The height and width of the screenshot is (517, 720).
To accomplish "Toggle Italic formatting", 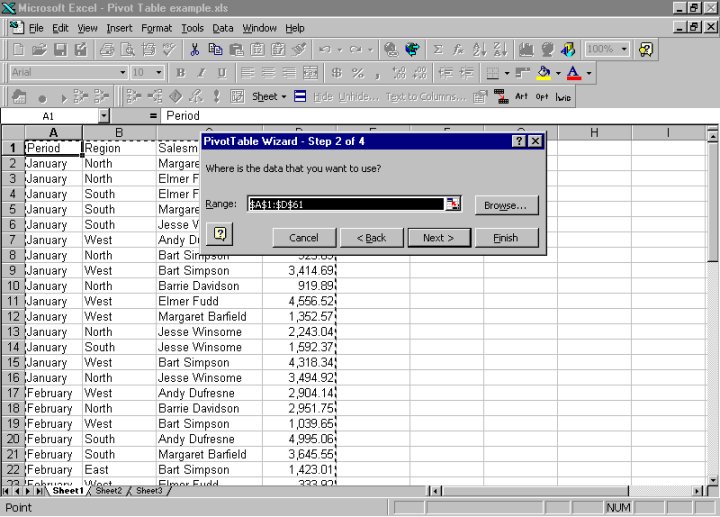I will pyautogui.click(x=201, y=73).
